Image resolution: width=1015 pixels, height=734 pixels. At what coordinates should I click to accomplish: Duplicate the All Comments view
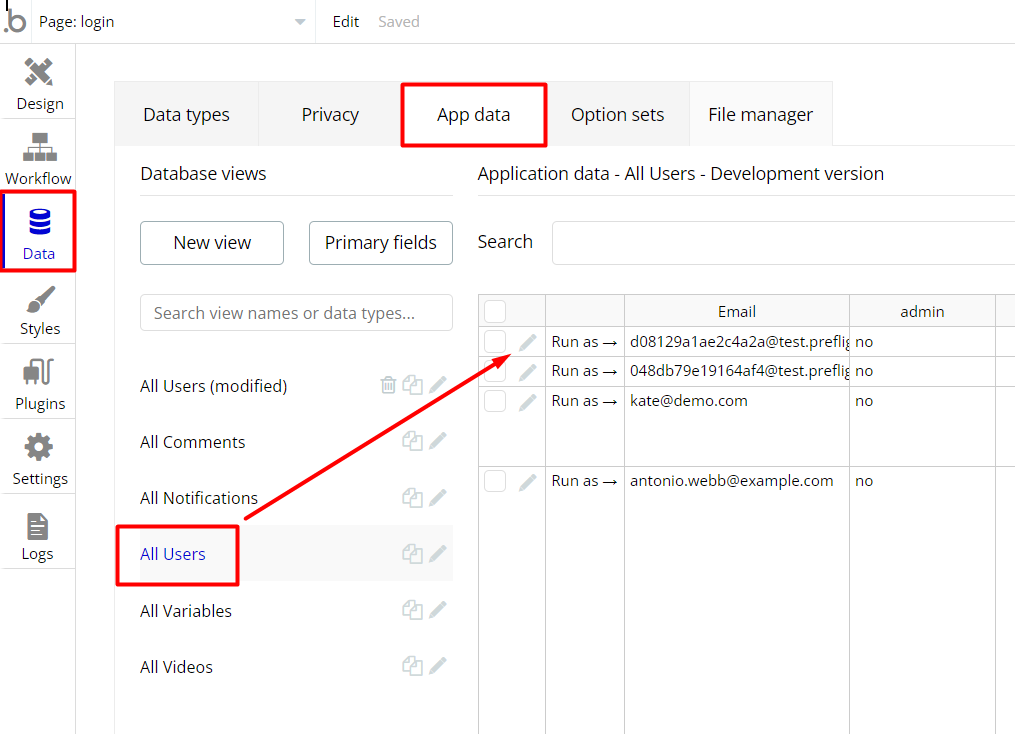point(412,441)
